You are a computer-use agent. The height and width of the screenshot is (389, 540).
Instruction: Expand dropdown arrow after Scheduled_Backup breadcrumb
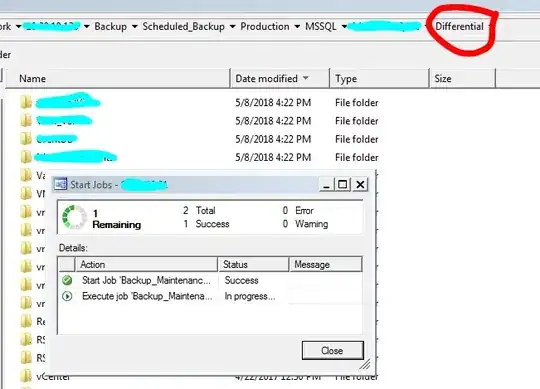232,27
